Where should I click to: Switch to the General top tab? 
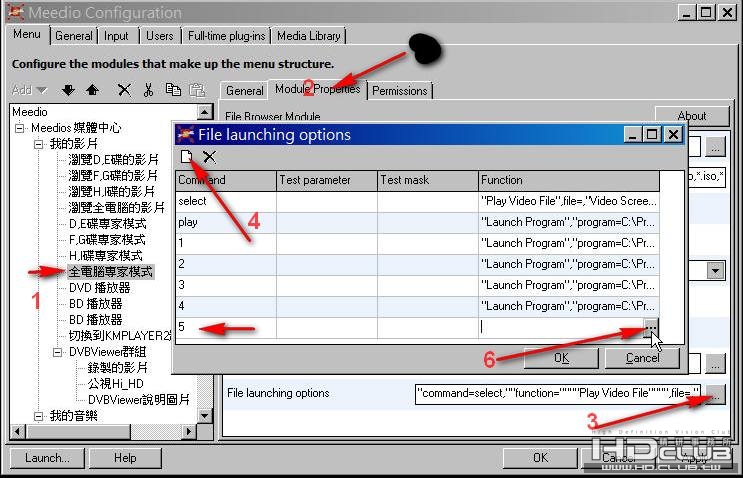(73, 36)
